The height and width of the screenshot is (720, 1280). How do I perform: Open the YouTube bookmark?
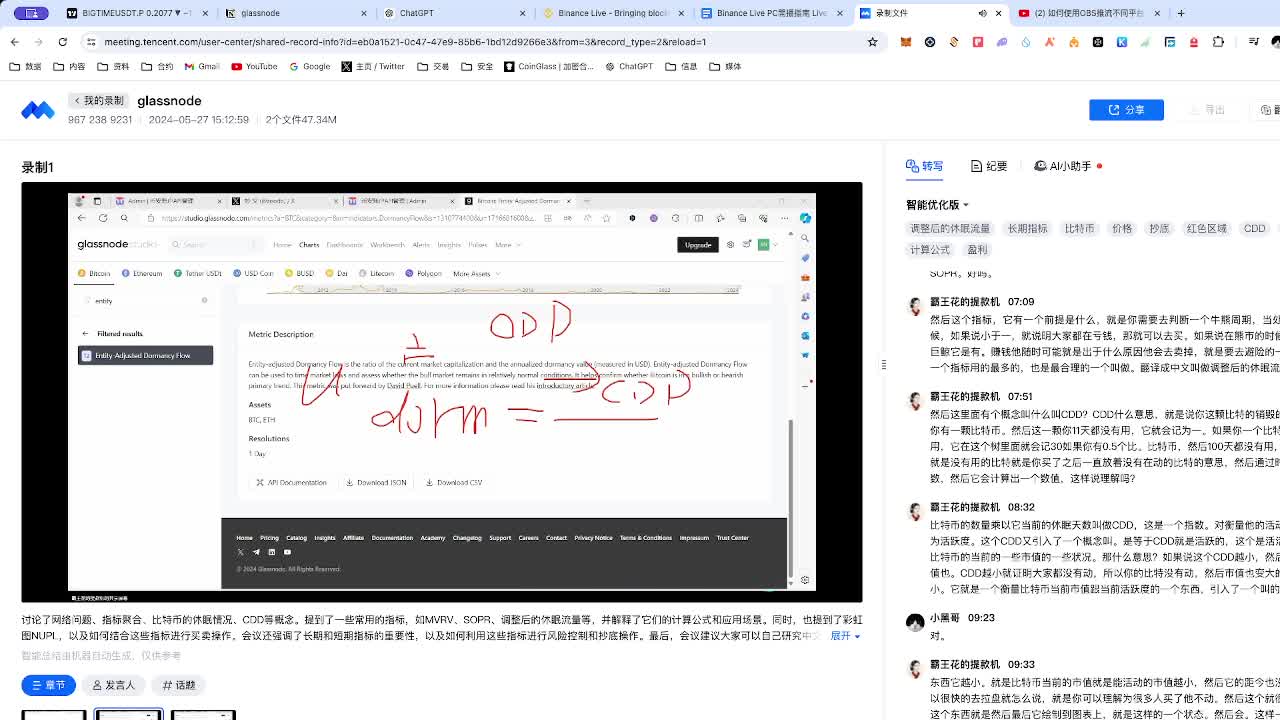click(254, 66)
